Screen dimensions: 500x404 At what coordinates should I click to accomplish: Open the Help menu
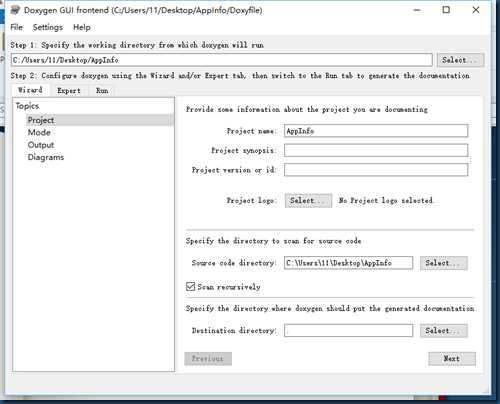[82, 27]
